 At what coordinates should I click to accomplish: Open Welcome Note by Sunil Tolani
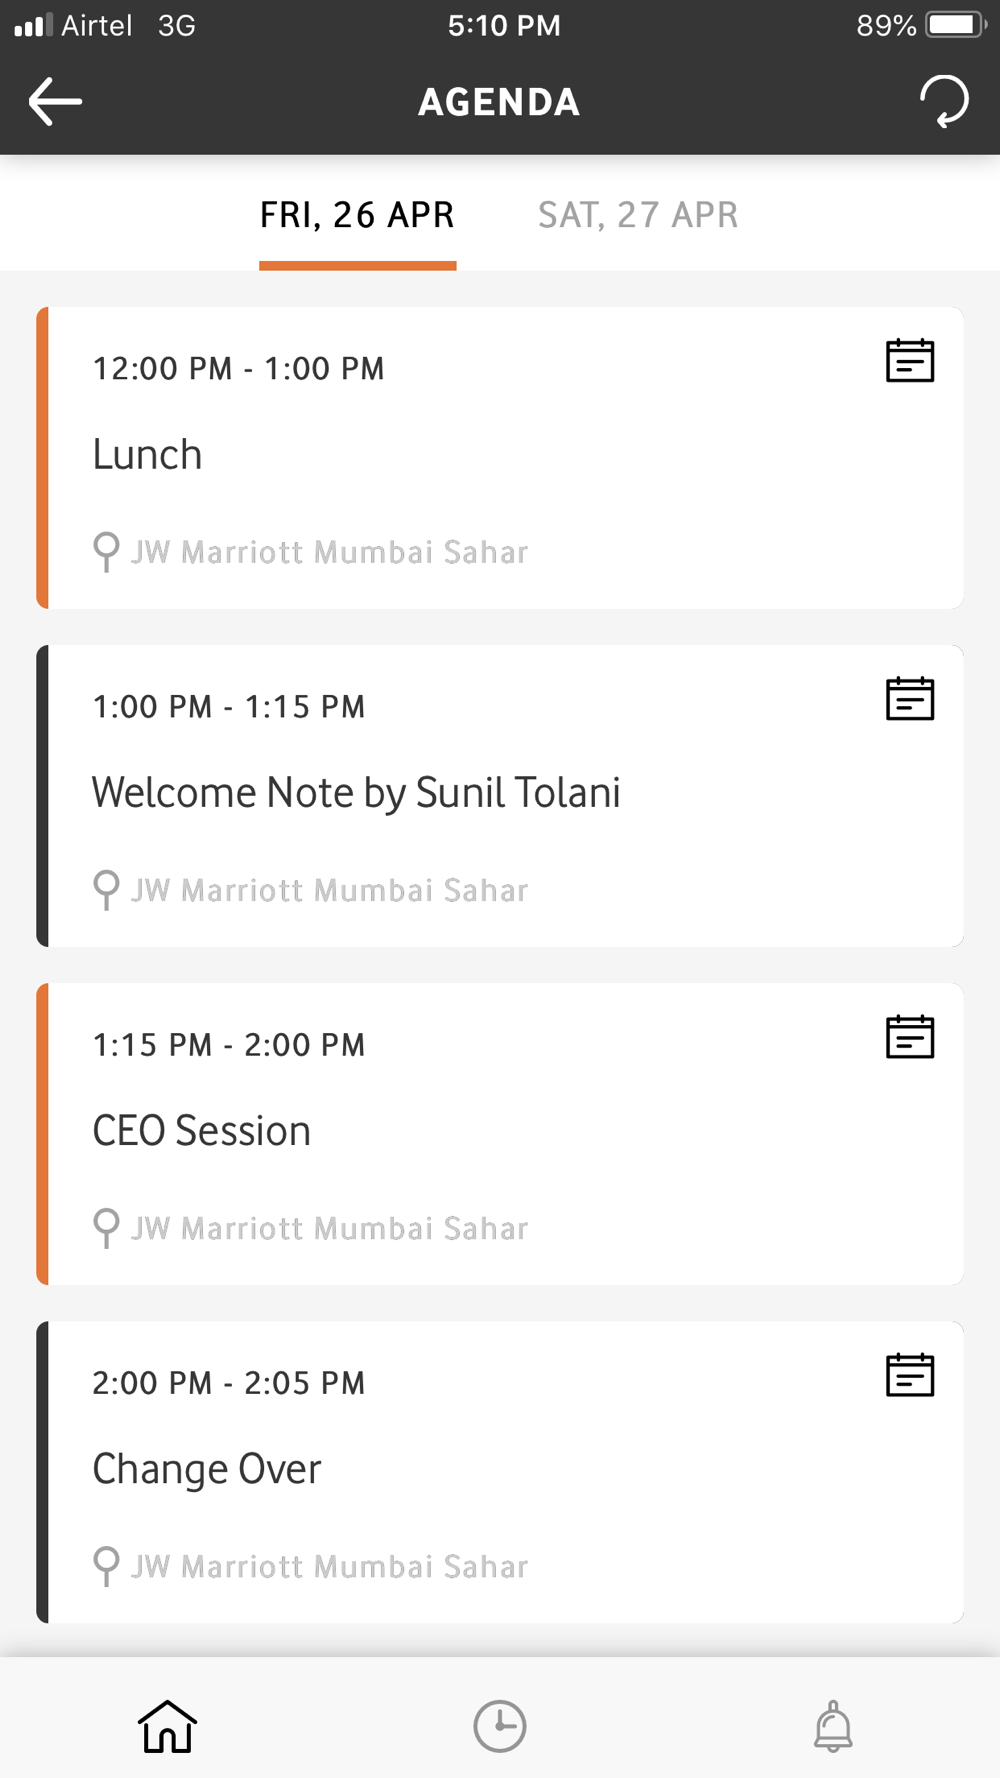356,793
